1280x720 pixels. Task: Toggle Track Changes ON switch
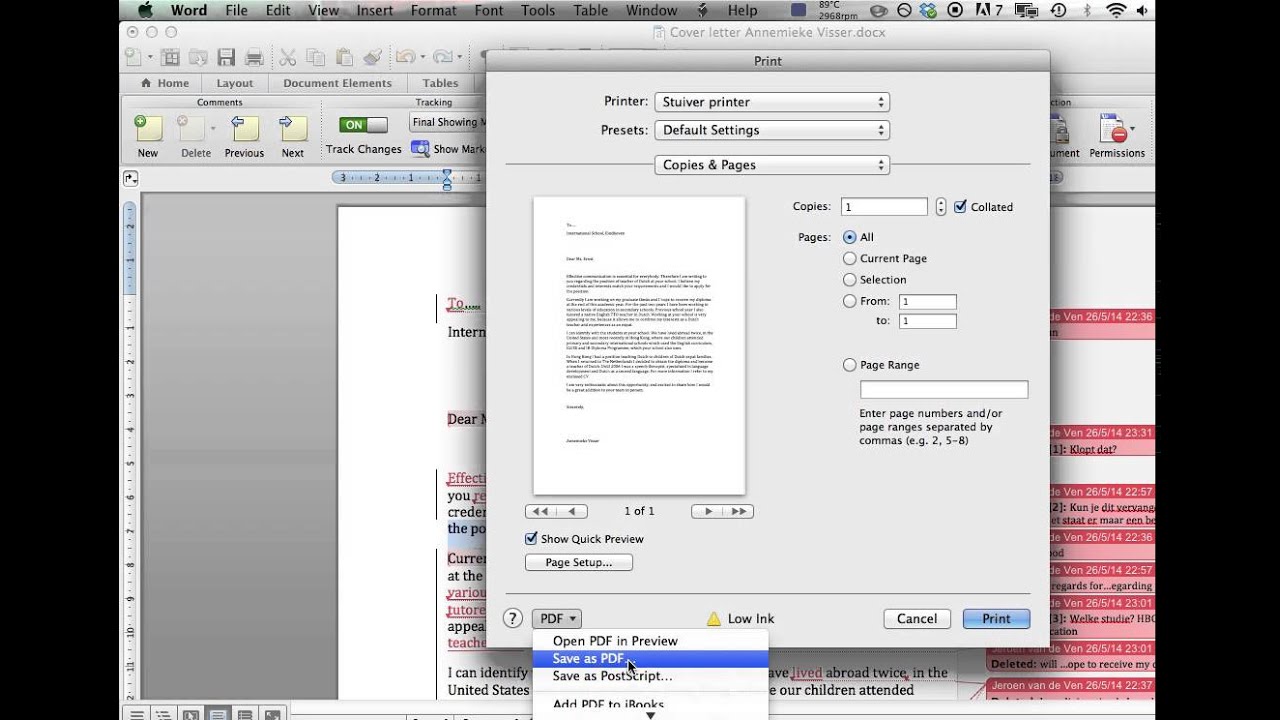363,125
